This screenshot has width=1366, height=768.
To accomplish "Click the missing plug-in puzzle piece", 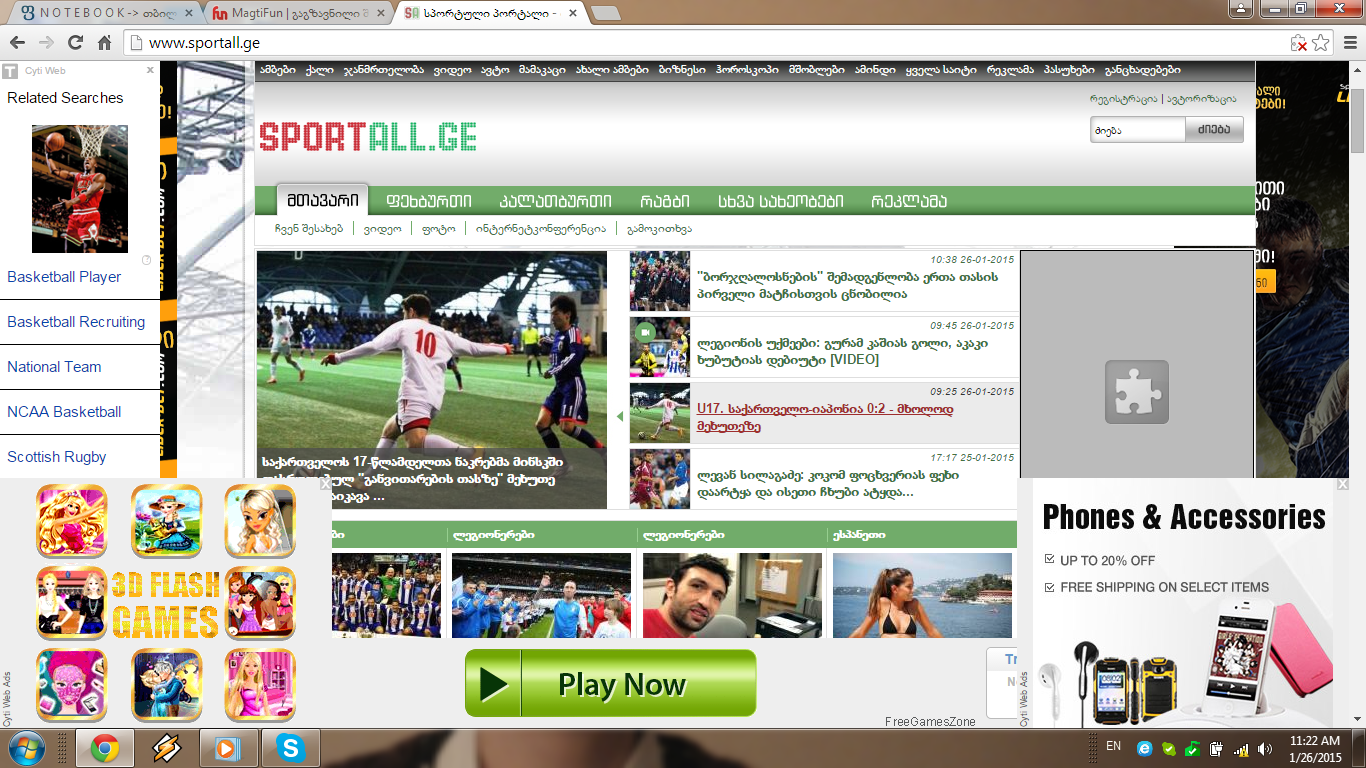I will pos(1137,391).
